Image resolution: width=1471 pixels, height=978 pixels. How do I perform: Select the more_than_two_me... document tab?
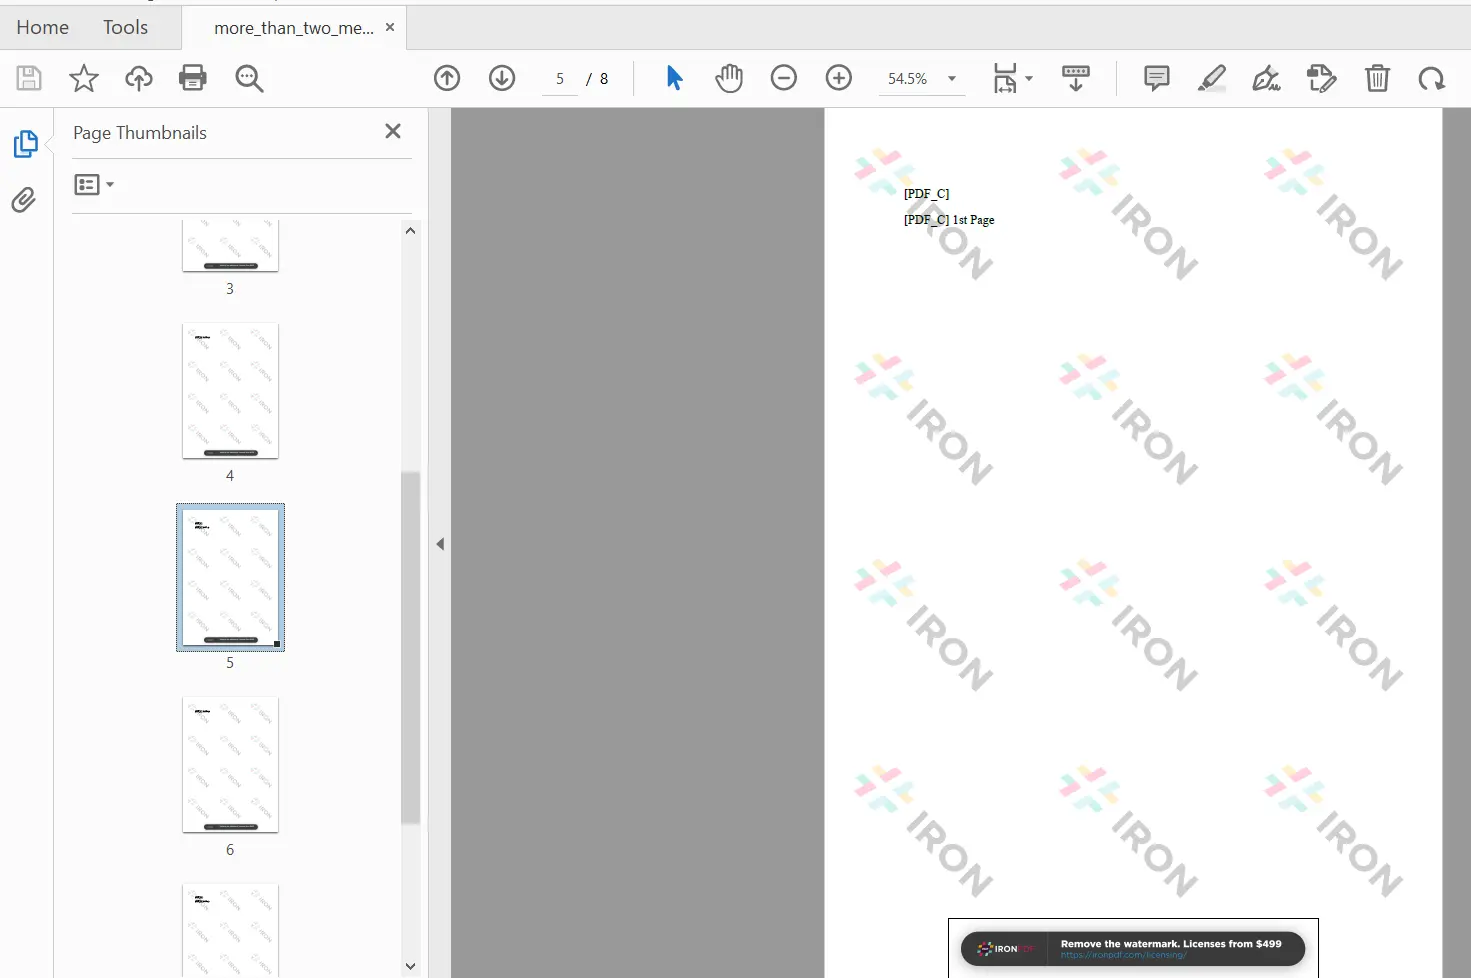coord(294,28)
